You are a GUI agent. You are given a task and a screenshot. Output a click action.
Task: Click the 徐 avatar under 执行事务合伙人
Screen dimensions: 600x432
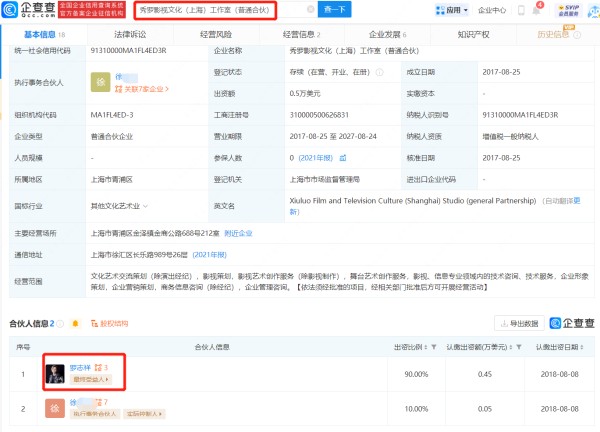(100, 82)
